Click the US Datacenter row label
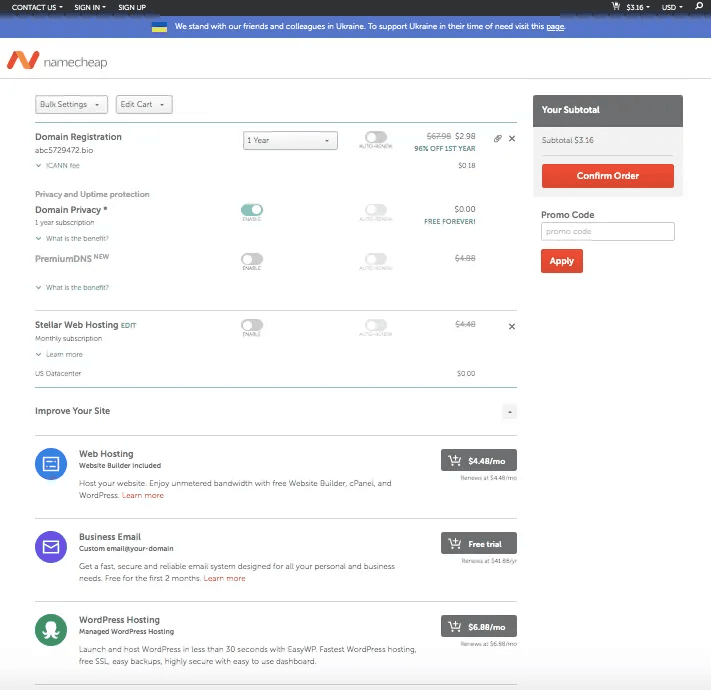The height and width of the screenshot is (690, 711). coord(58,374)
